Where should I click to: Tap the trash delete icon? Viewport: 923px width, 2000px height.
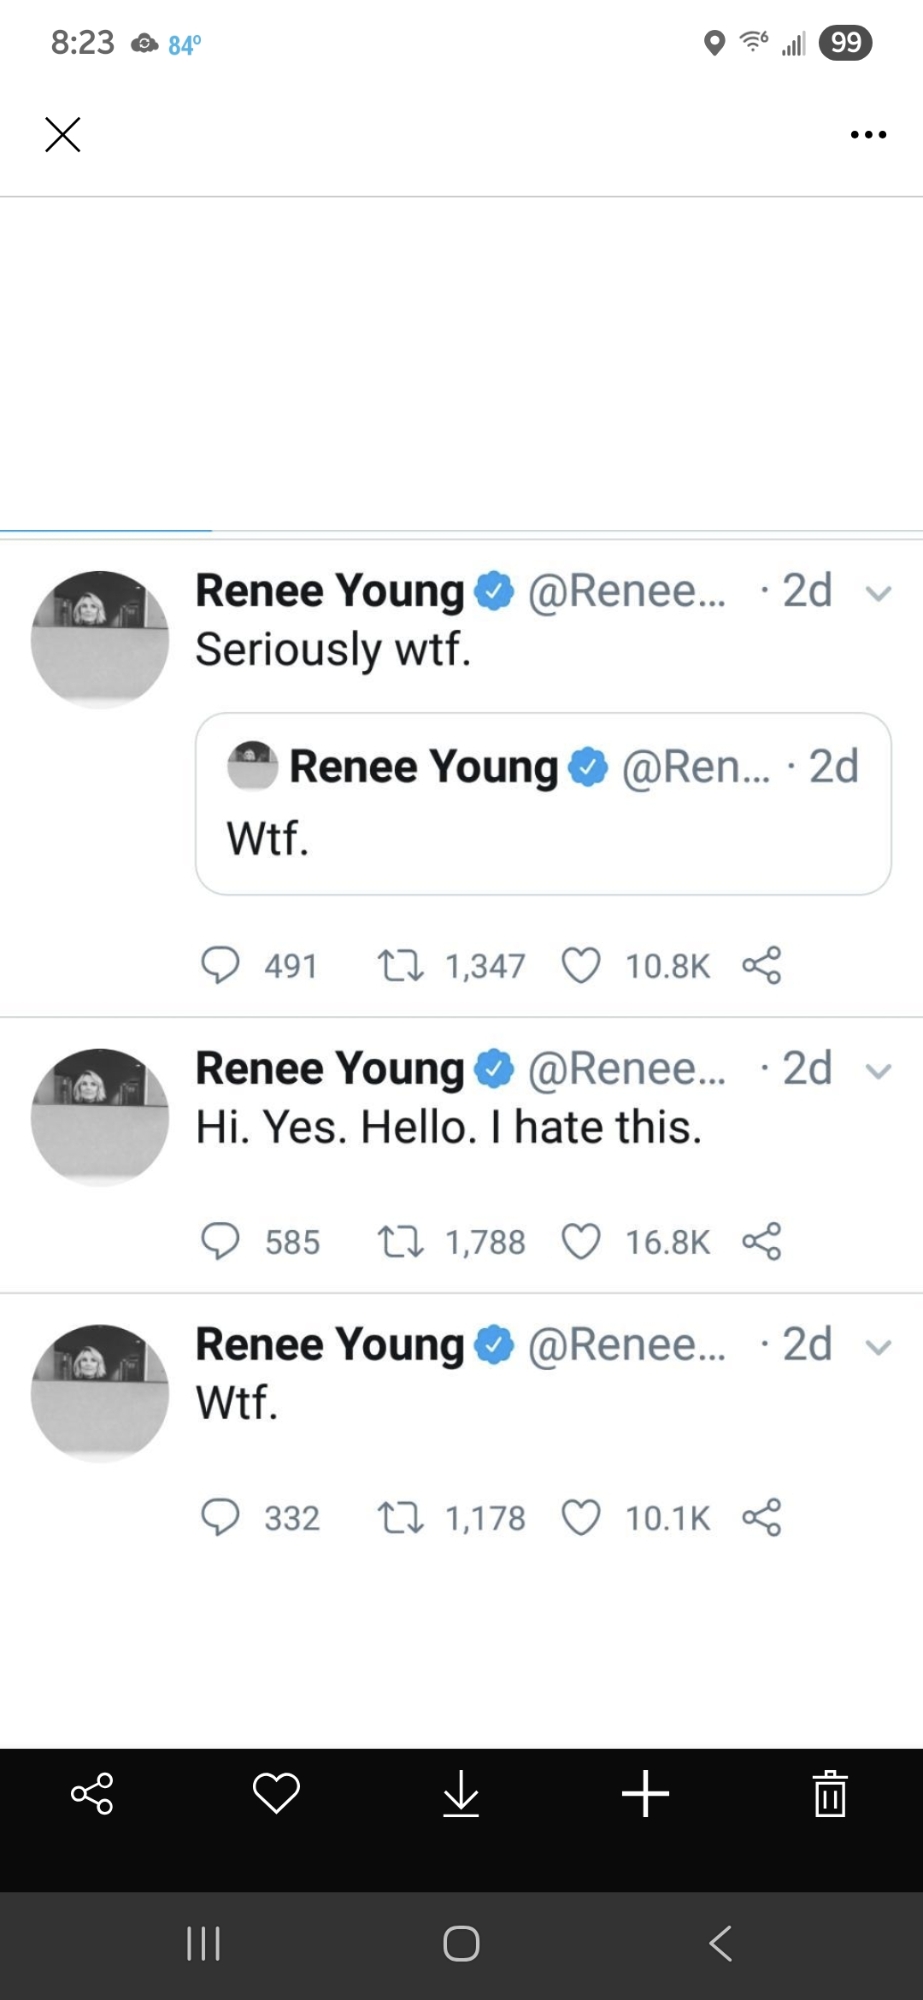pyautogui.click(x=830, y=1793)
